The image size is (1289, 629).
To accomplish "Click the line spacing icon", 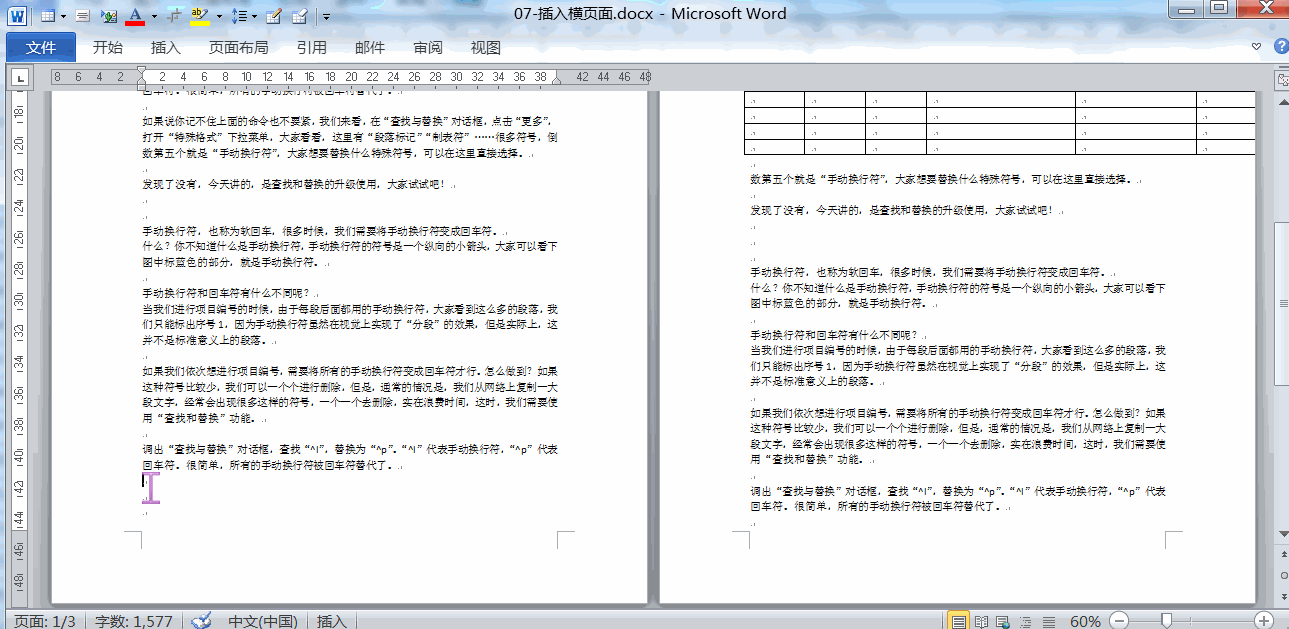I will pos(238,16).
